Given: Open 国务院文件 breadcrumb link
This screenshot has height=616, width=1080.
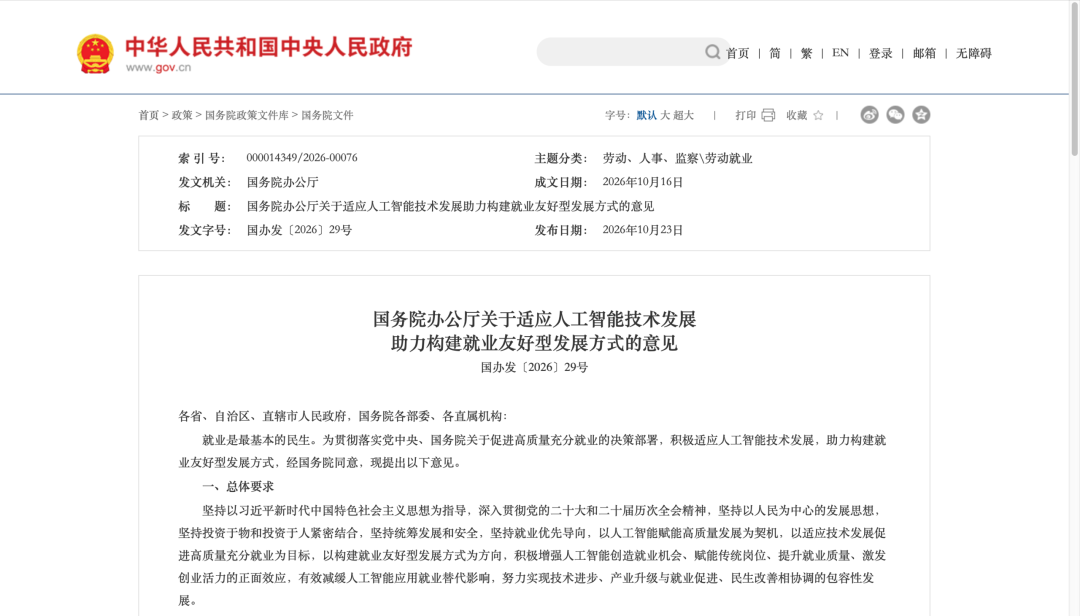Looking at the screenshot, I should (327, 115).
